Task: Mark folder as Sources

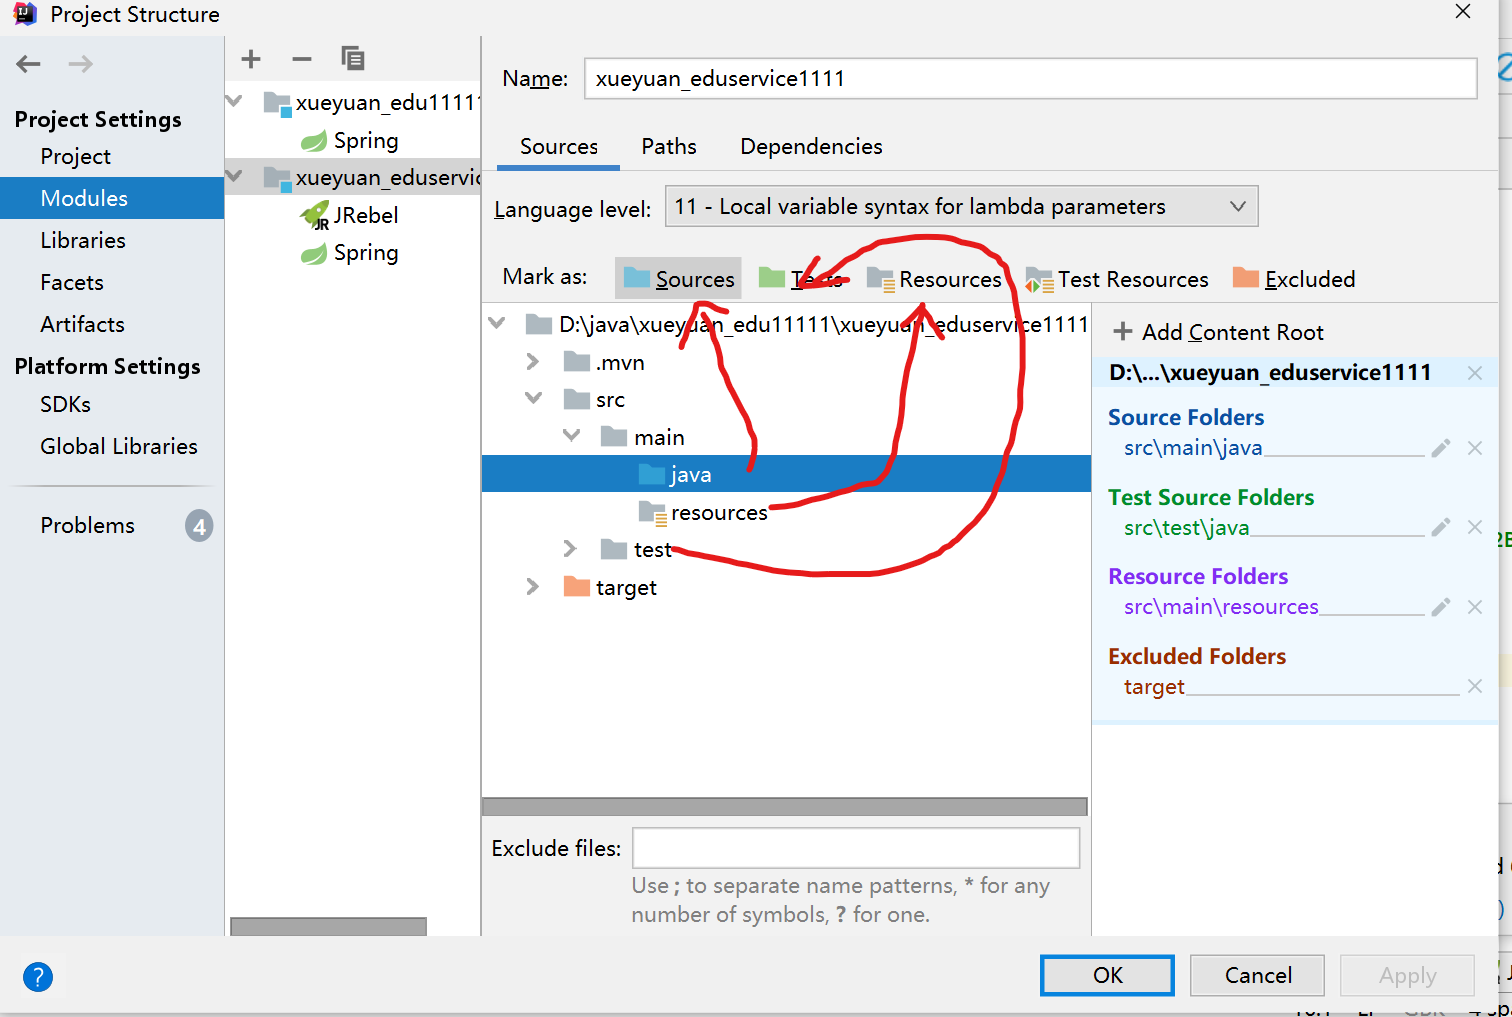Action: coord(678,279)
